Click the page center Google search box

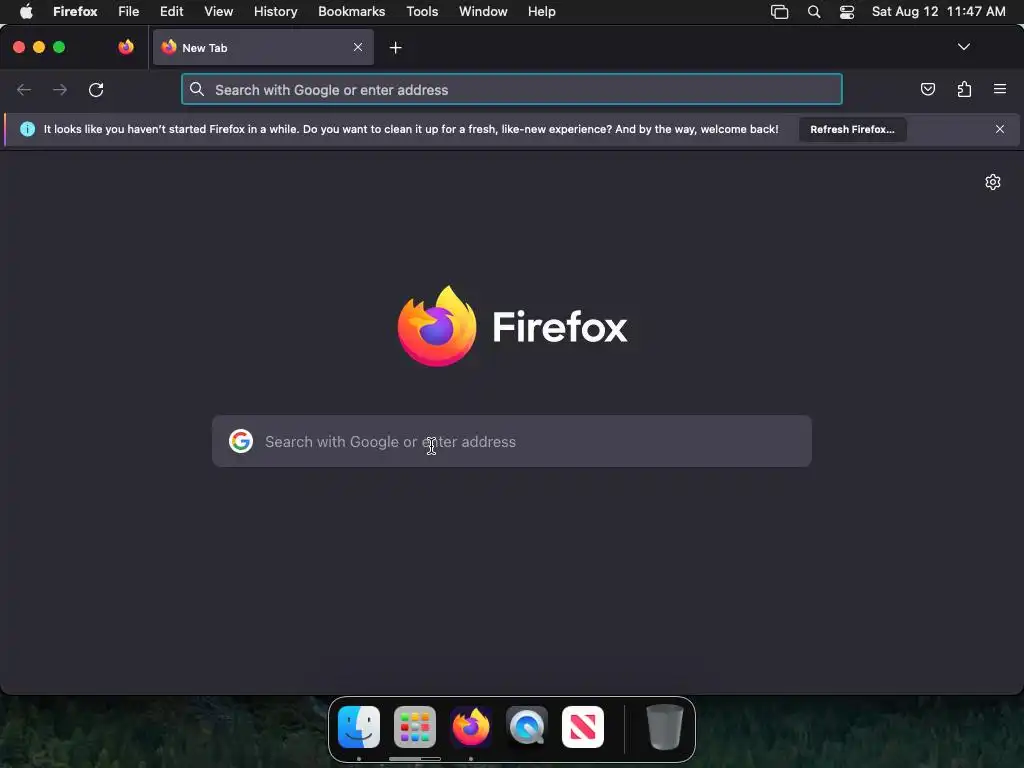(x=511, y=441)
